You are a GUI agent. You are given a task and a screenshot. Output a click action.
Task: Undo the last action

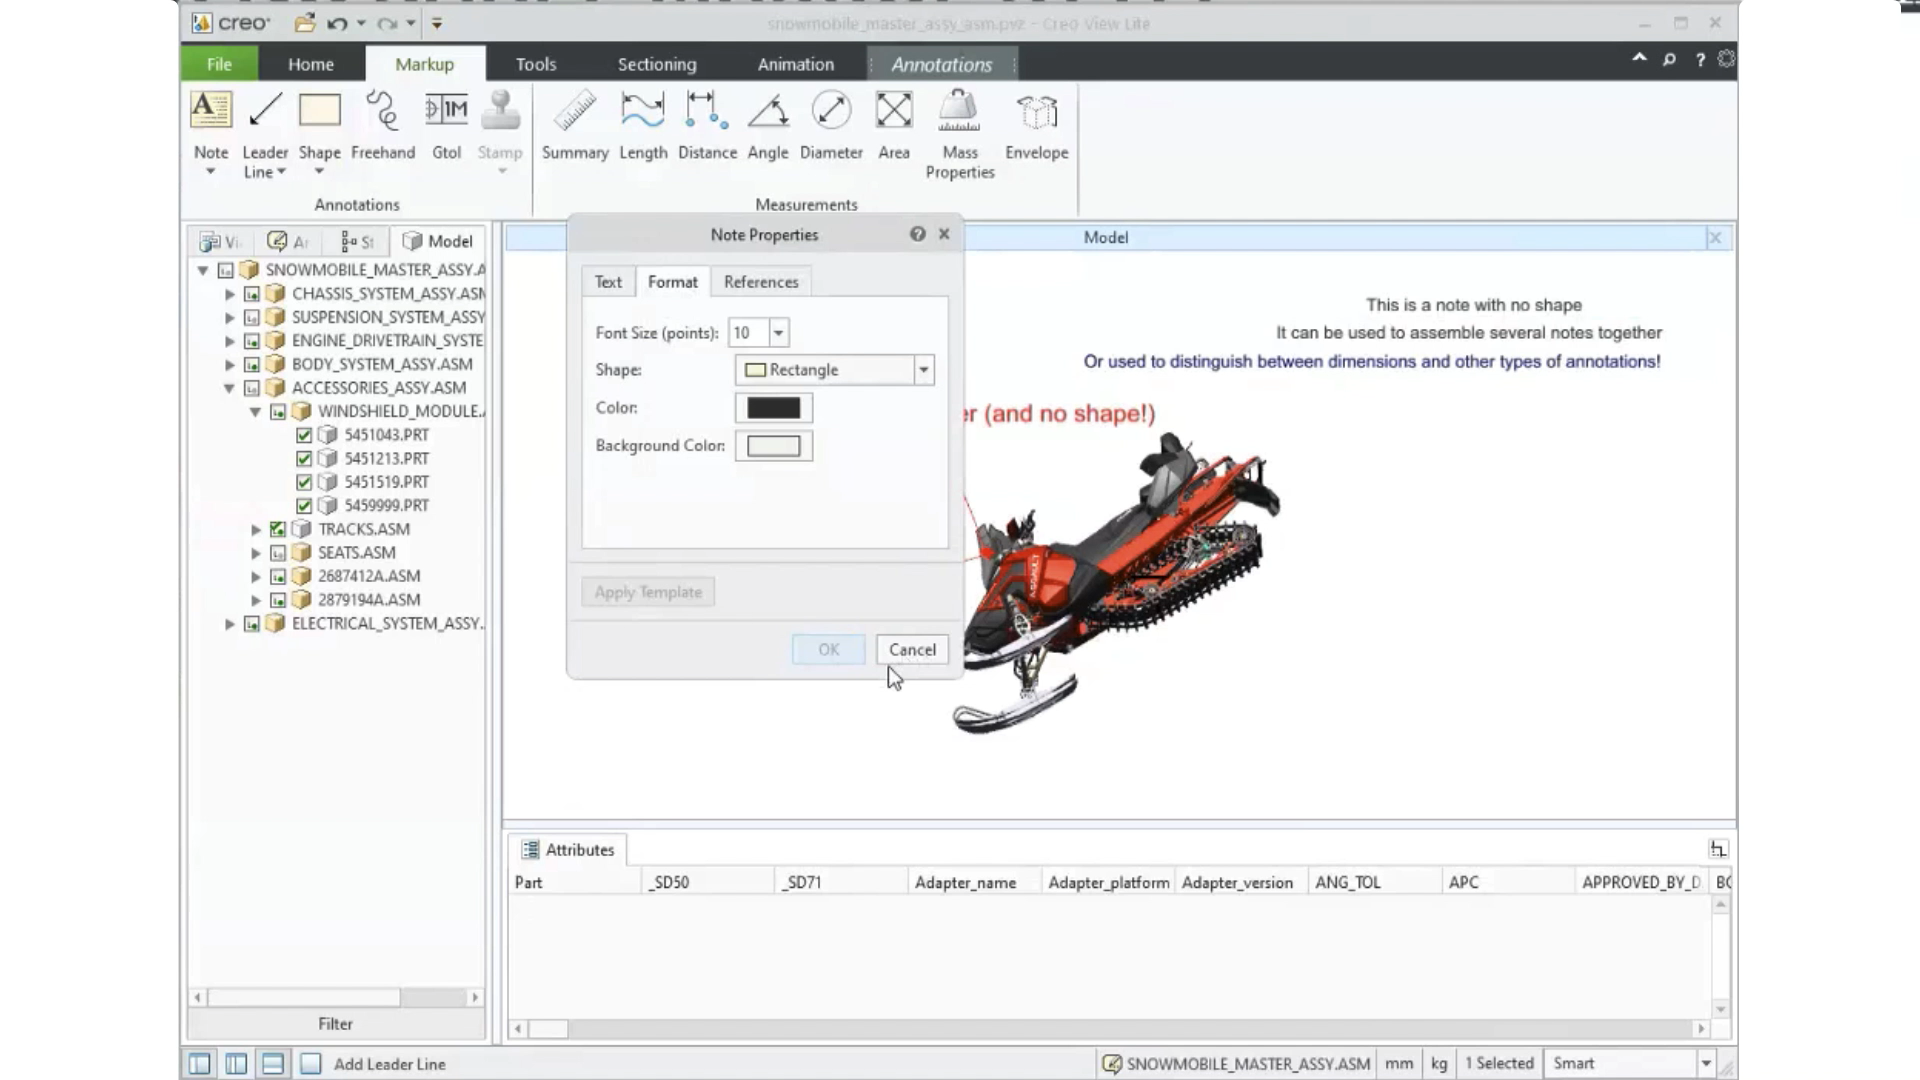pyautogui.click(x=337, y=23)
